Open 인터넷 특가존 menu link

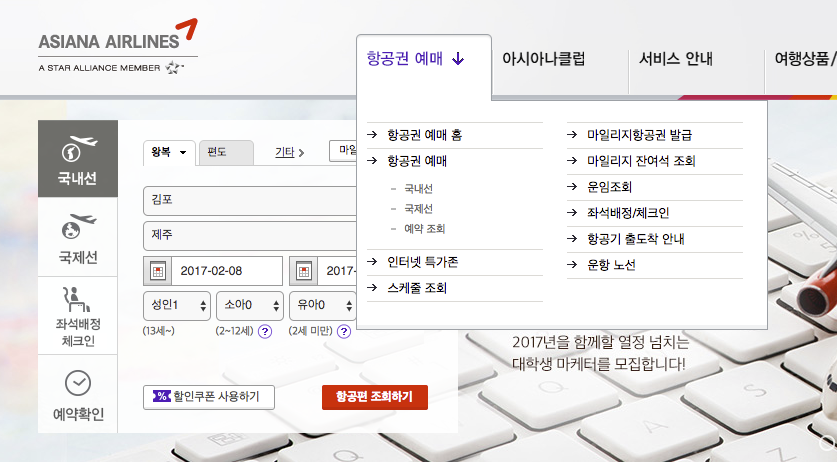[422, 262]
